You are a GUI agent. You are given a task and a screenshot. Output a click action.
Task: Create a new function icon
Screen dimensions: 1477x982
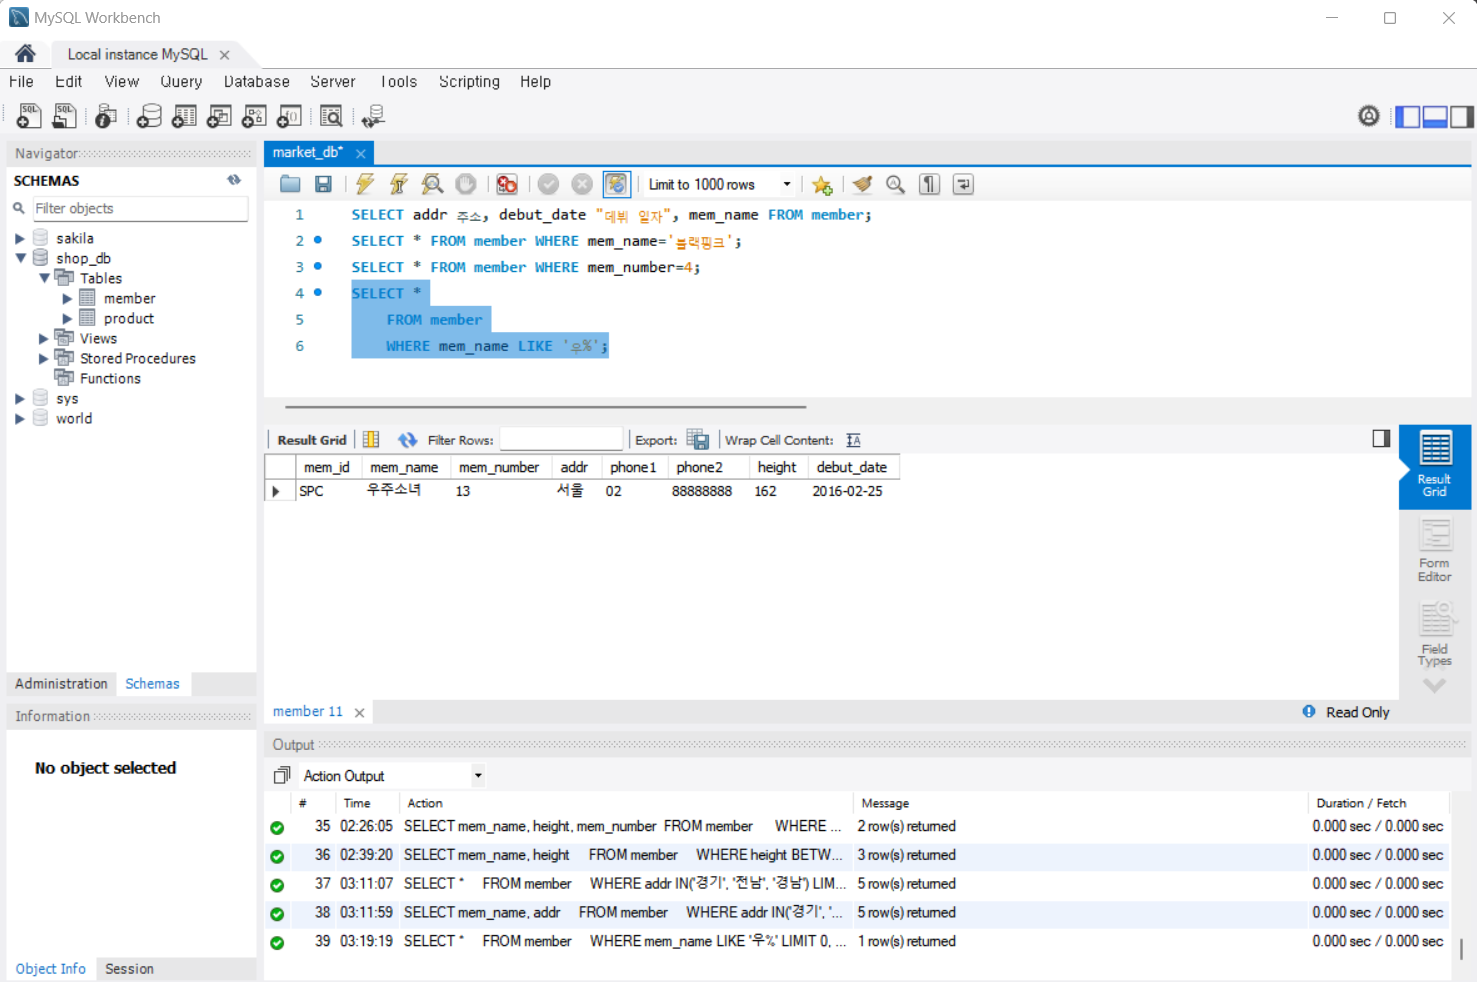(289, 117)
